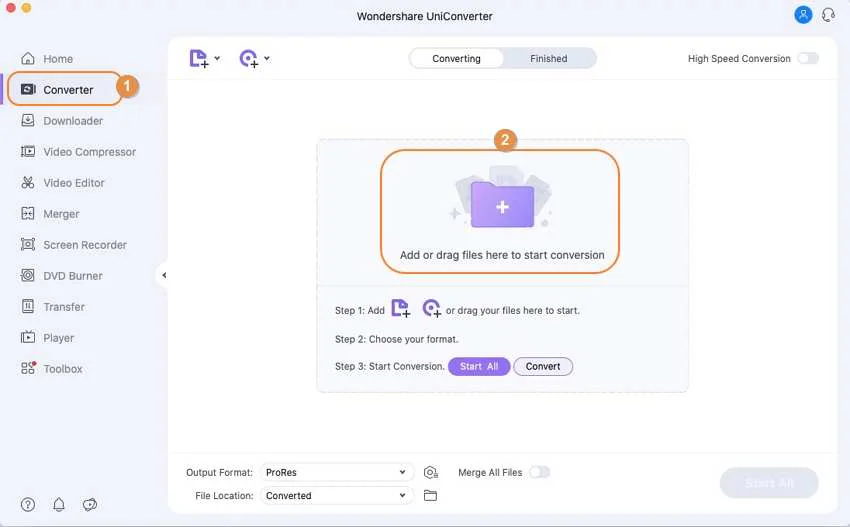The width and height of the screenshot is (850, 527).
Task: Toggle High Speed Conversion switch
Action: point(808,58)
